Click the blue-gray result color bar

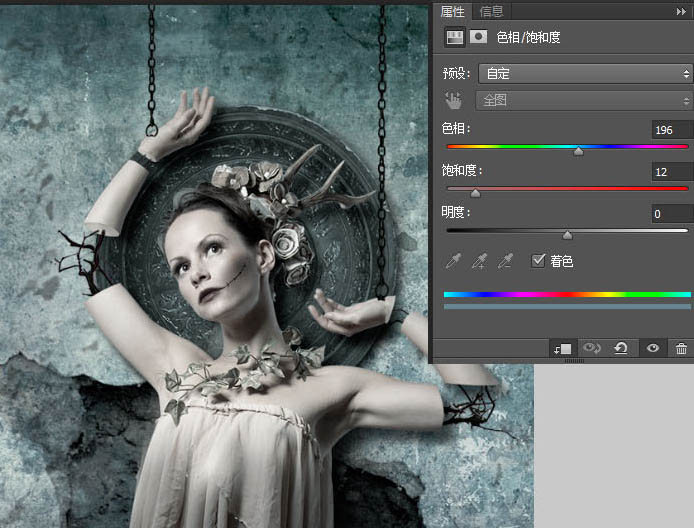[567, 306]
